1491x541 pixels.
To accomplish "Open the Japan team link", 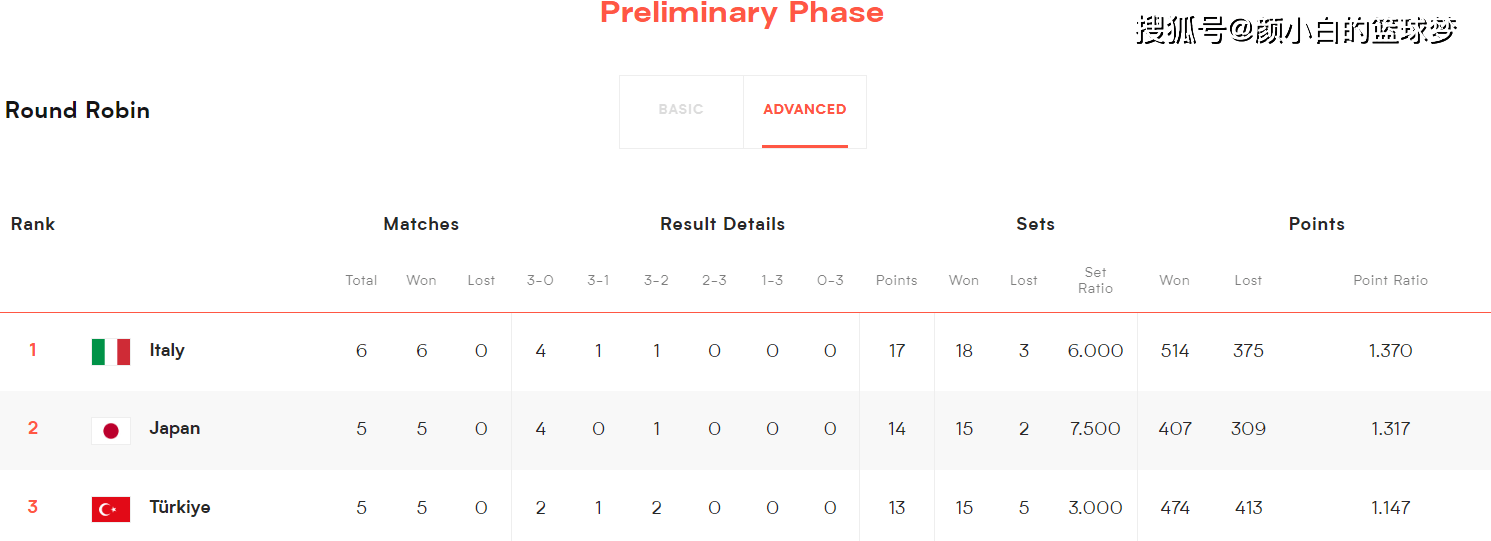I will click(175, 428).
